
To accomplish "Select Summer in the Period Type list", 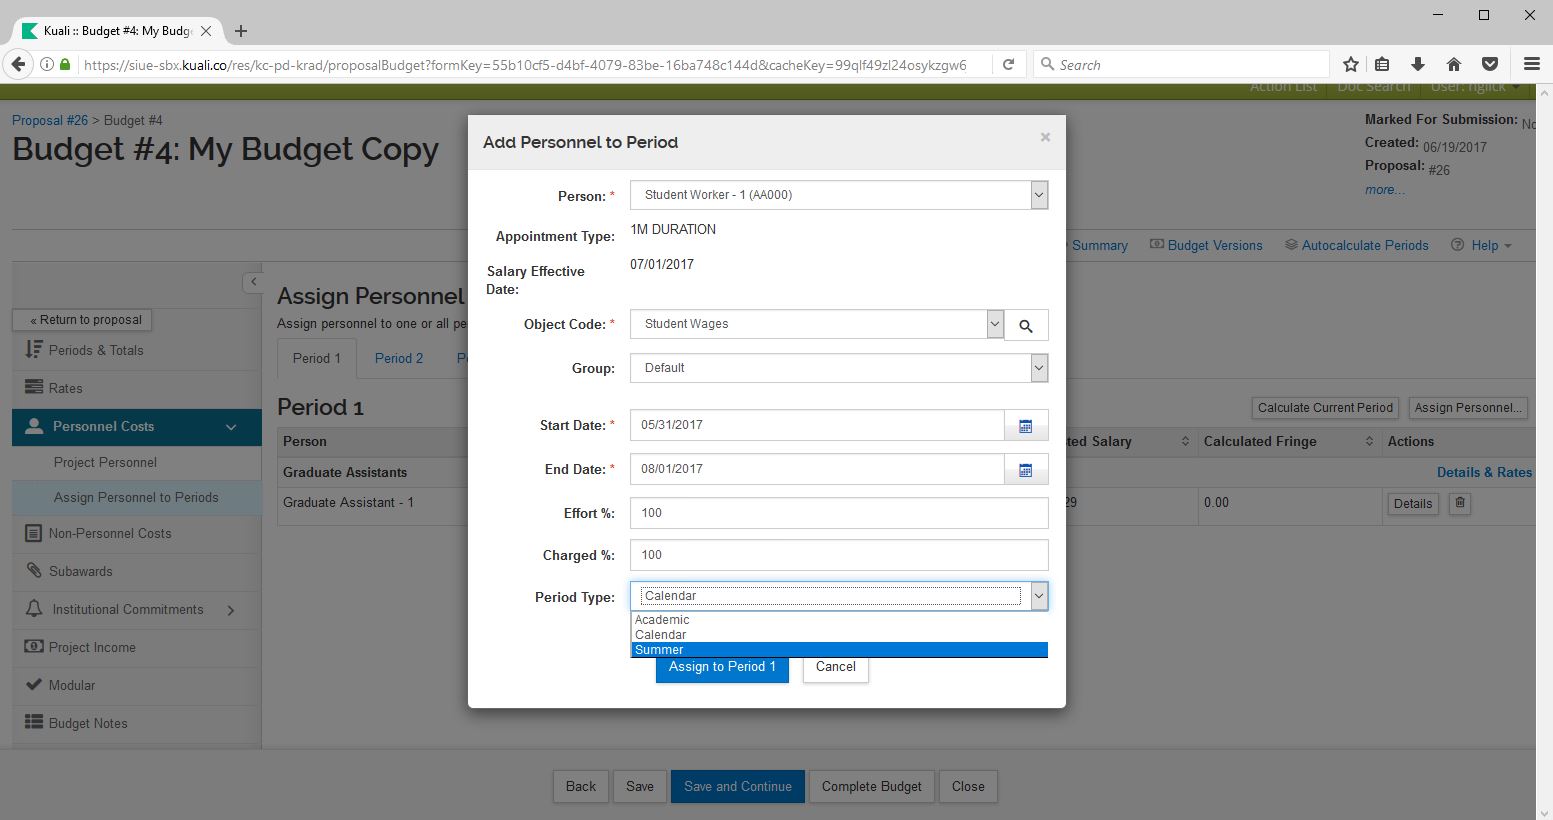I will pyautogui.click(x=660, y=650).
